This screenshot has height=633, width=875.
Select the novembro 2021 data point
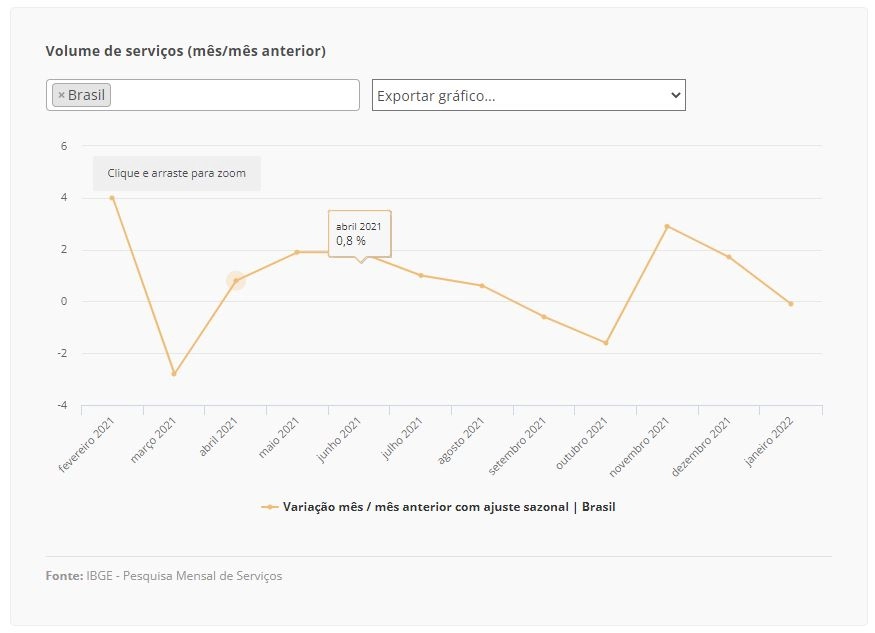point(667,226)
